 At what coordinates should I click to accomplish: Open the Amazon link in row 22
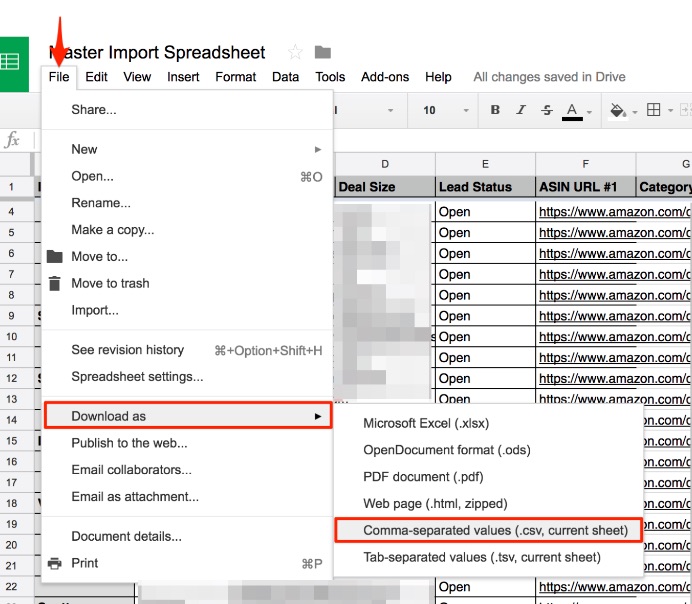pyautogui.click(x=614, y=587)
